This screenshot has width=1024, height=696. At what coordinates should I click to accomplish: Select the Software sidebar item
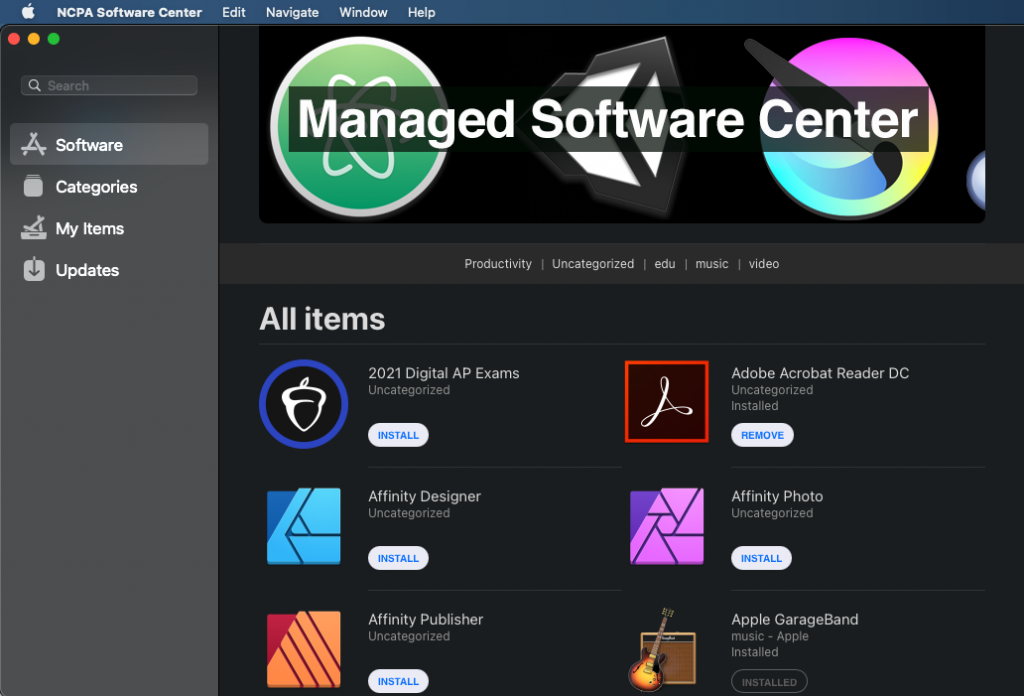click(x=89, y=145)
